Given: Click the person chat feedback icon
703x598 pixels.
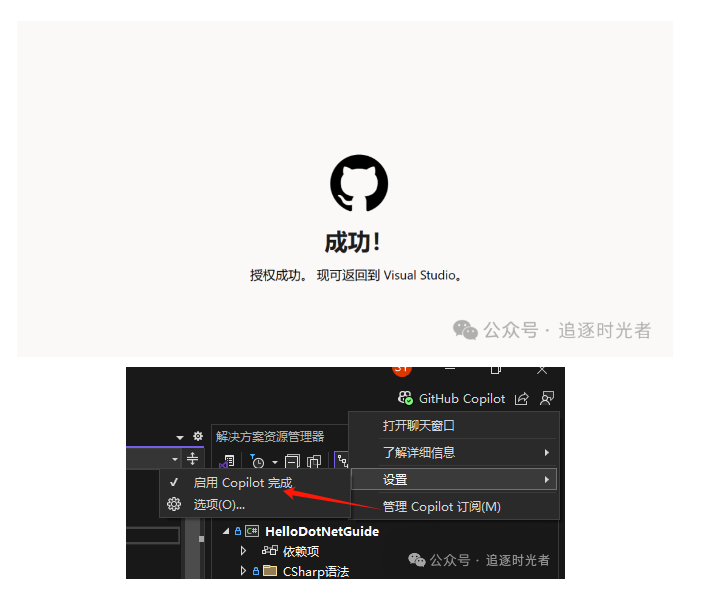Looking at the screenshot, I should point(547,398).
